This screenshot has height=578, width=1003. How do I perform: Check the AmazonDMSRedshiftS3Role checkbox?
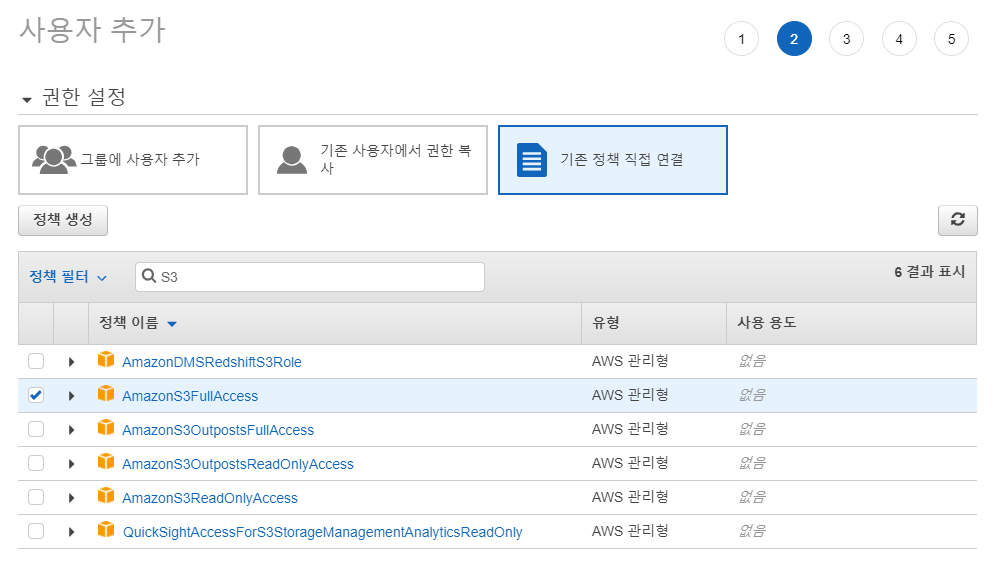[x=36, y=361]
